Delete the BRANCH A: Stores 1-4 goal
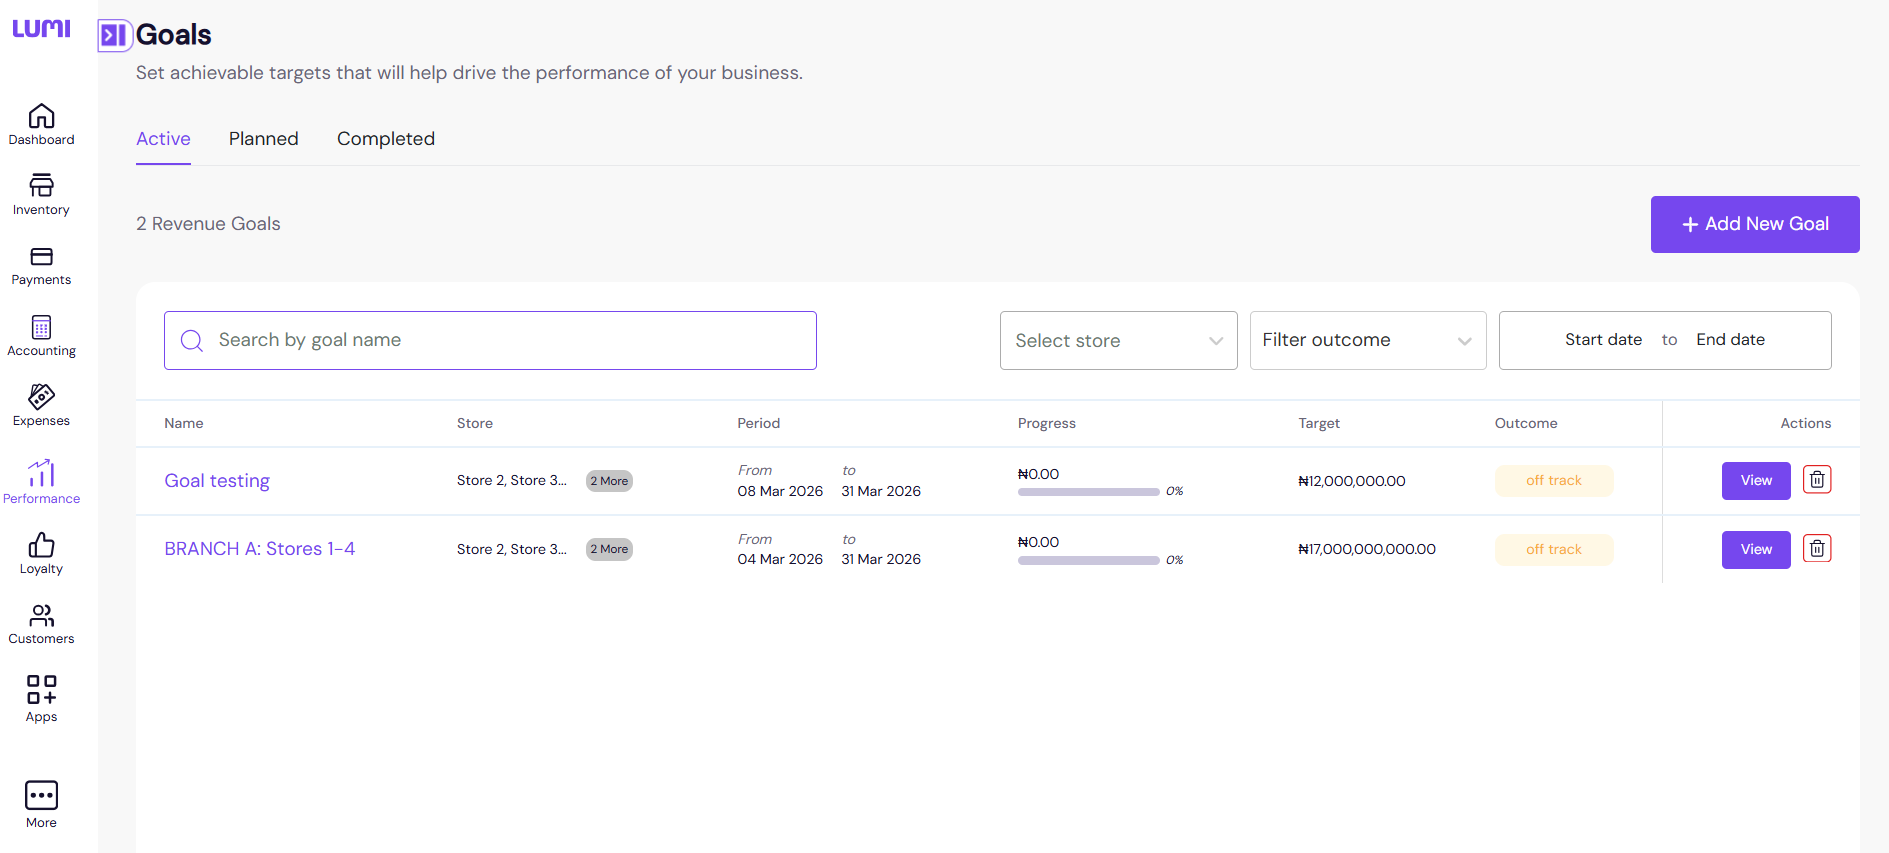Image resolution: width=1889 pixels, height=853 pixels. [1816, 549]
